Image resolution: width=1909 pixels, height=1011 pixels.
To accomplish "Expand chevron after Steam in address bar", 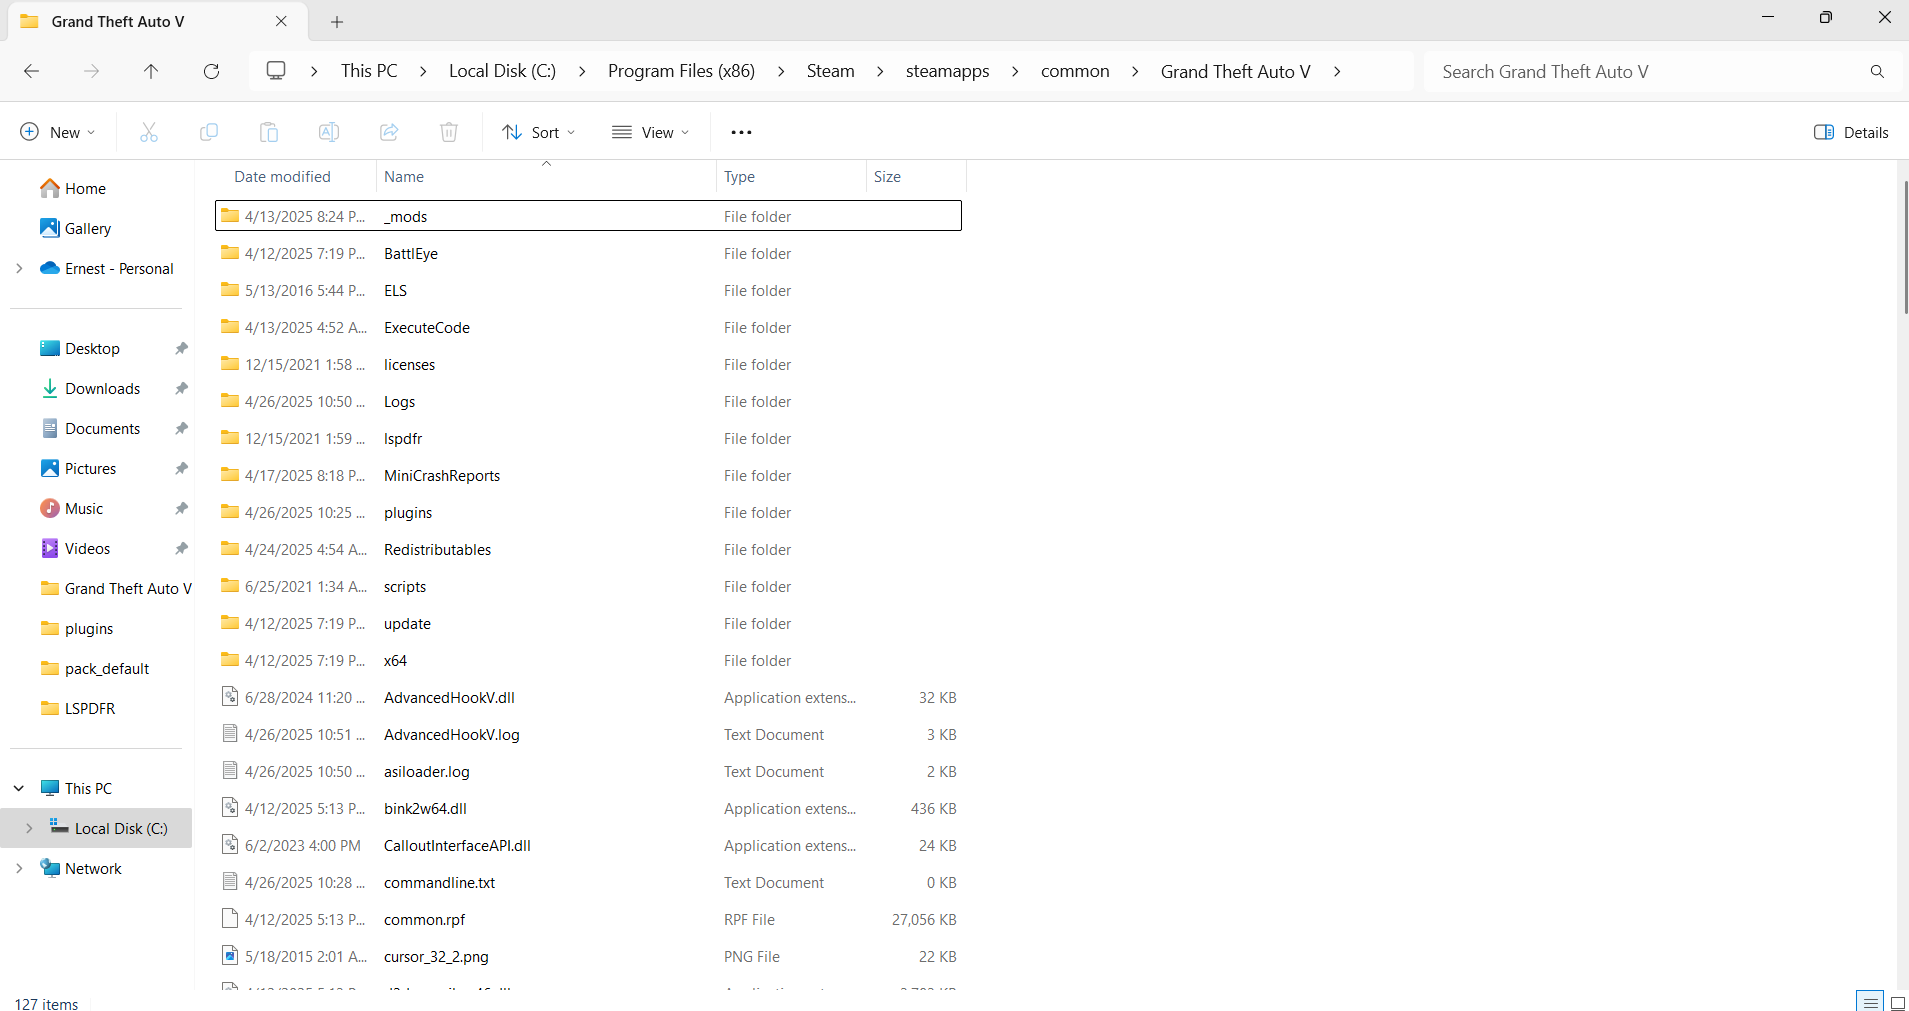I will tap(880, 71).
